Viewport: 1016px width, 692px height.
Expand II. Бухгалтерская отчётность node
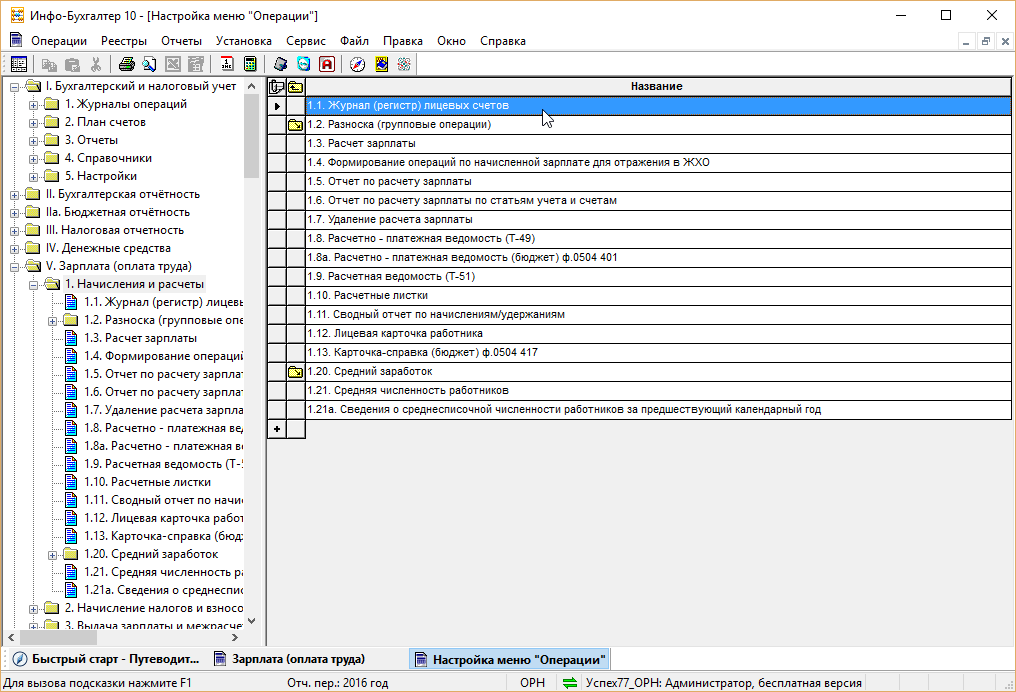pos(14,195)
